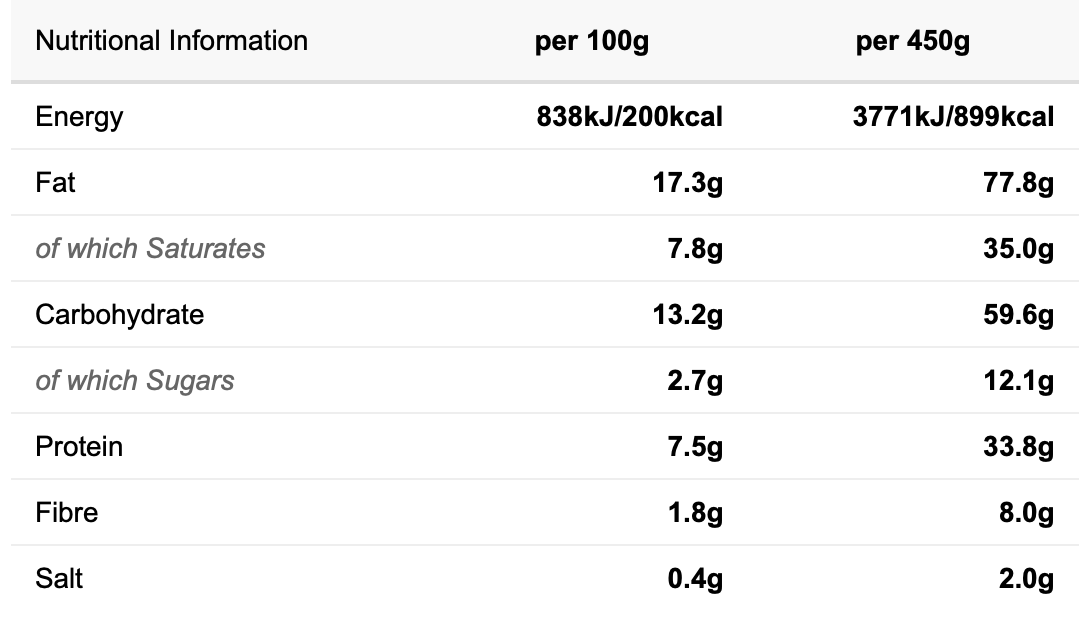
Task: Select the Fat row label
Action: pyautogui.click(x=55, y=182)
